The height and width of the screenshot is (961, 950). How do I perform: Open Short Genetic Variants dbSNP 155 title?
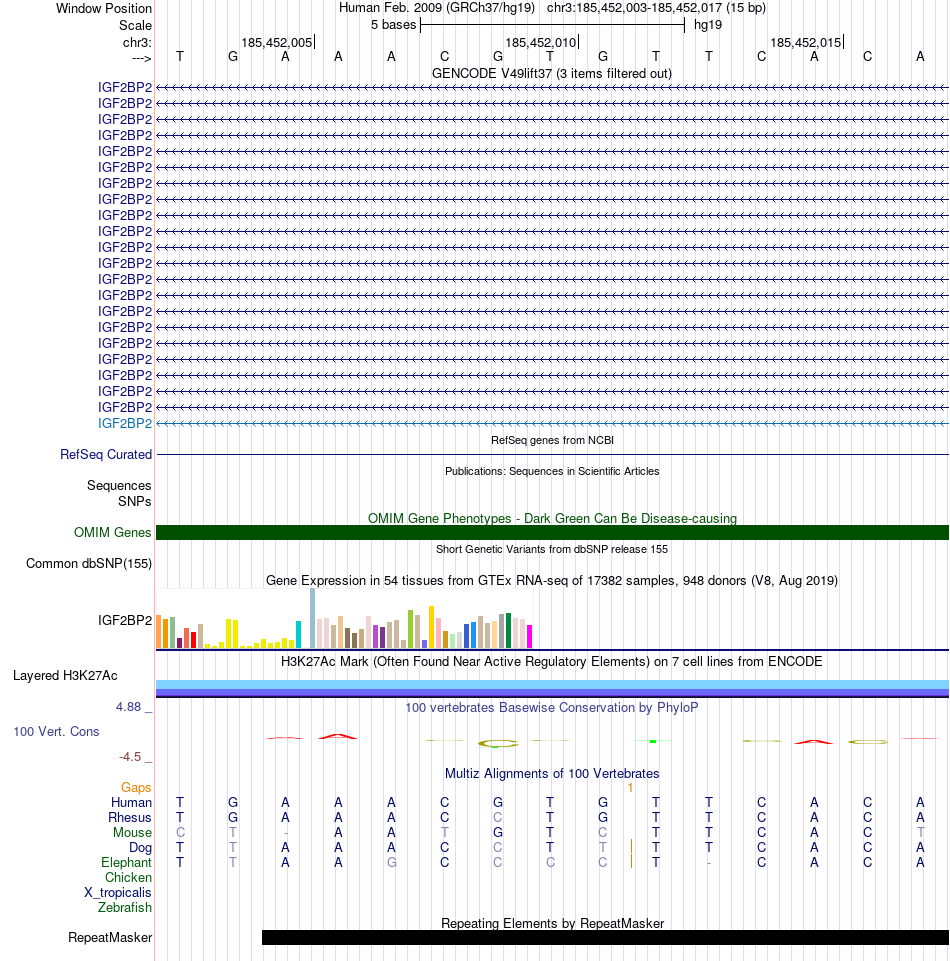point(552,549)
